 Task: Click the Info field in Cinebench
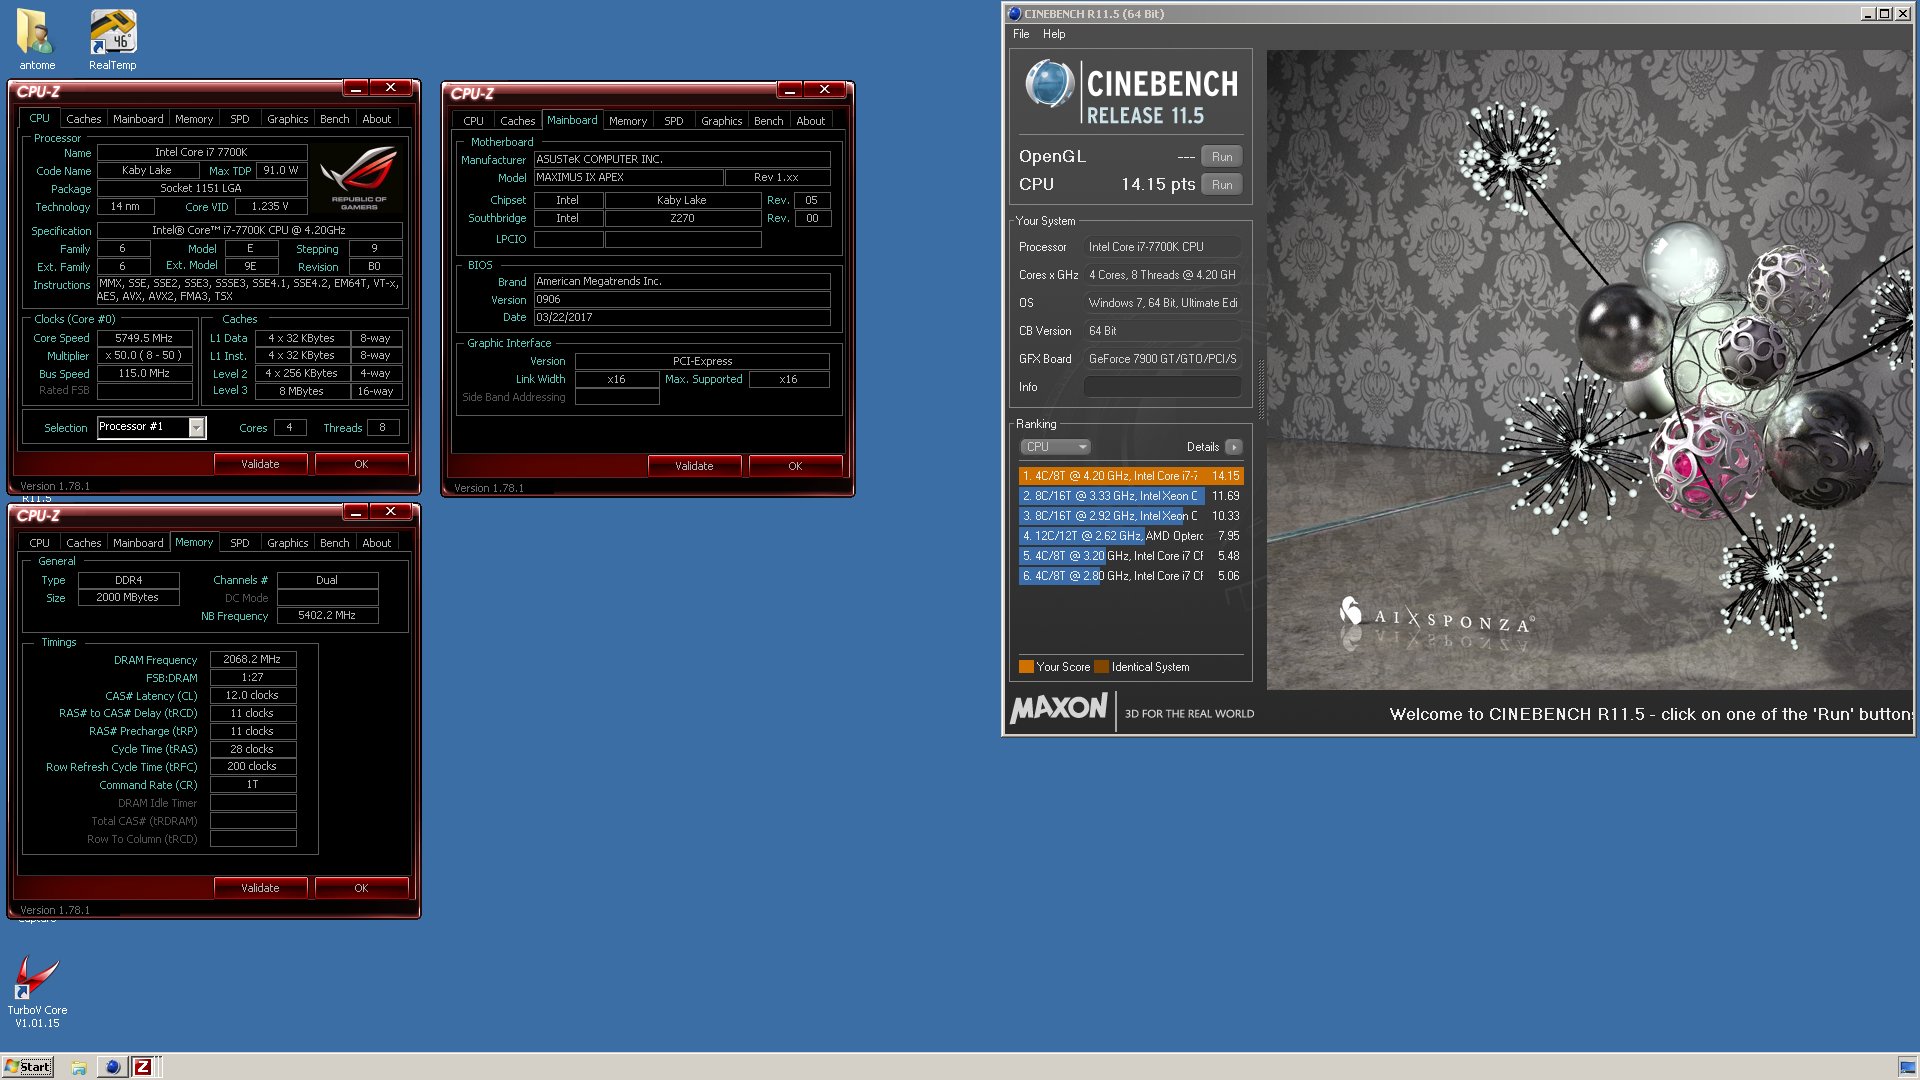[1162, 387]
